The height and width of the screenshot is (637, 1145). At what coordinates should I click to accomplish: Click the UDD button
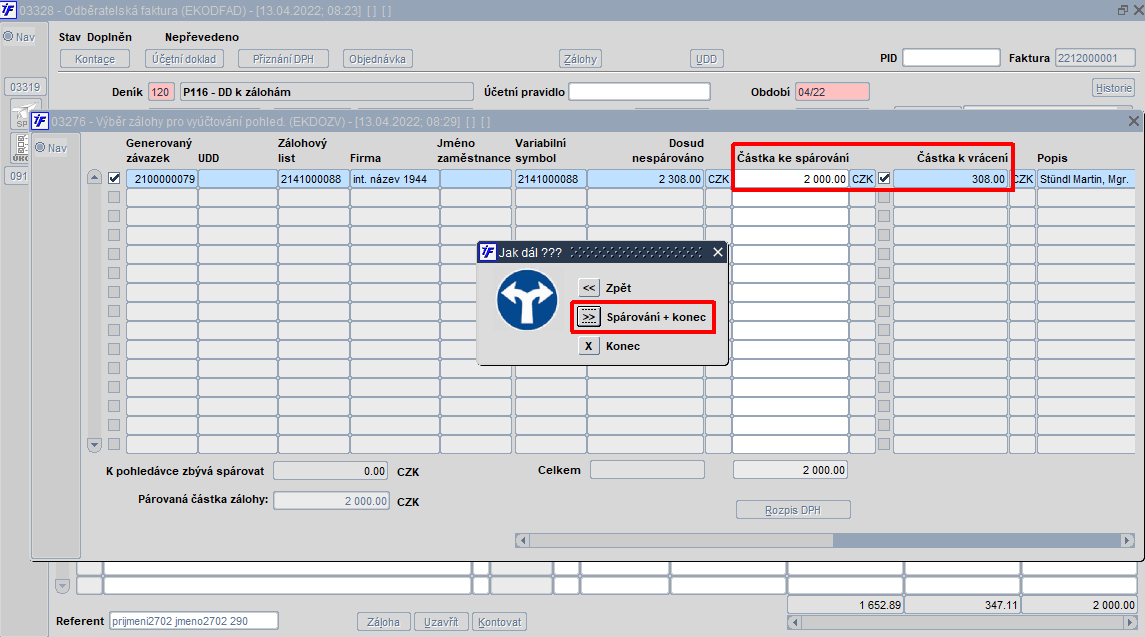pyautogui.click(x=706, y=59)
